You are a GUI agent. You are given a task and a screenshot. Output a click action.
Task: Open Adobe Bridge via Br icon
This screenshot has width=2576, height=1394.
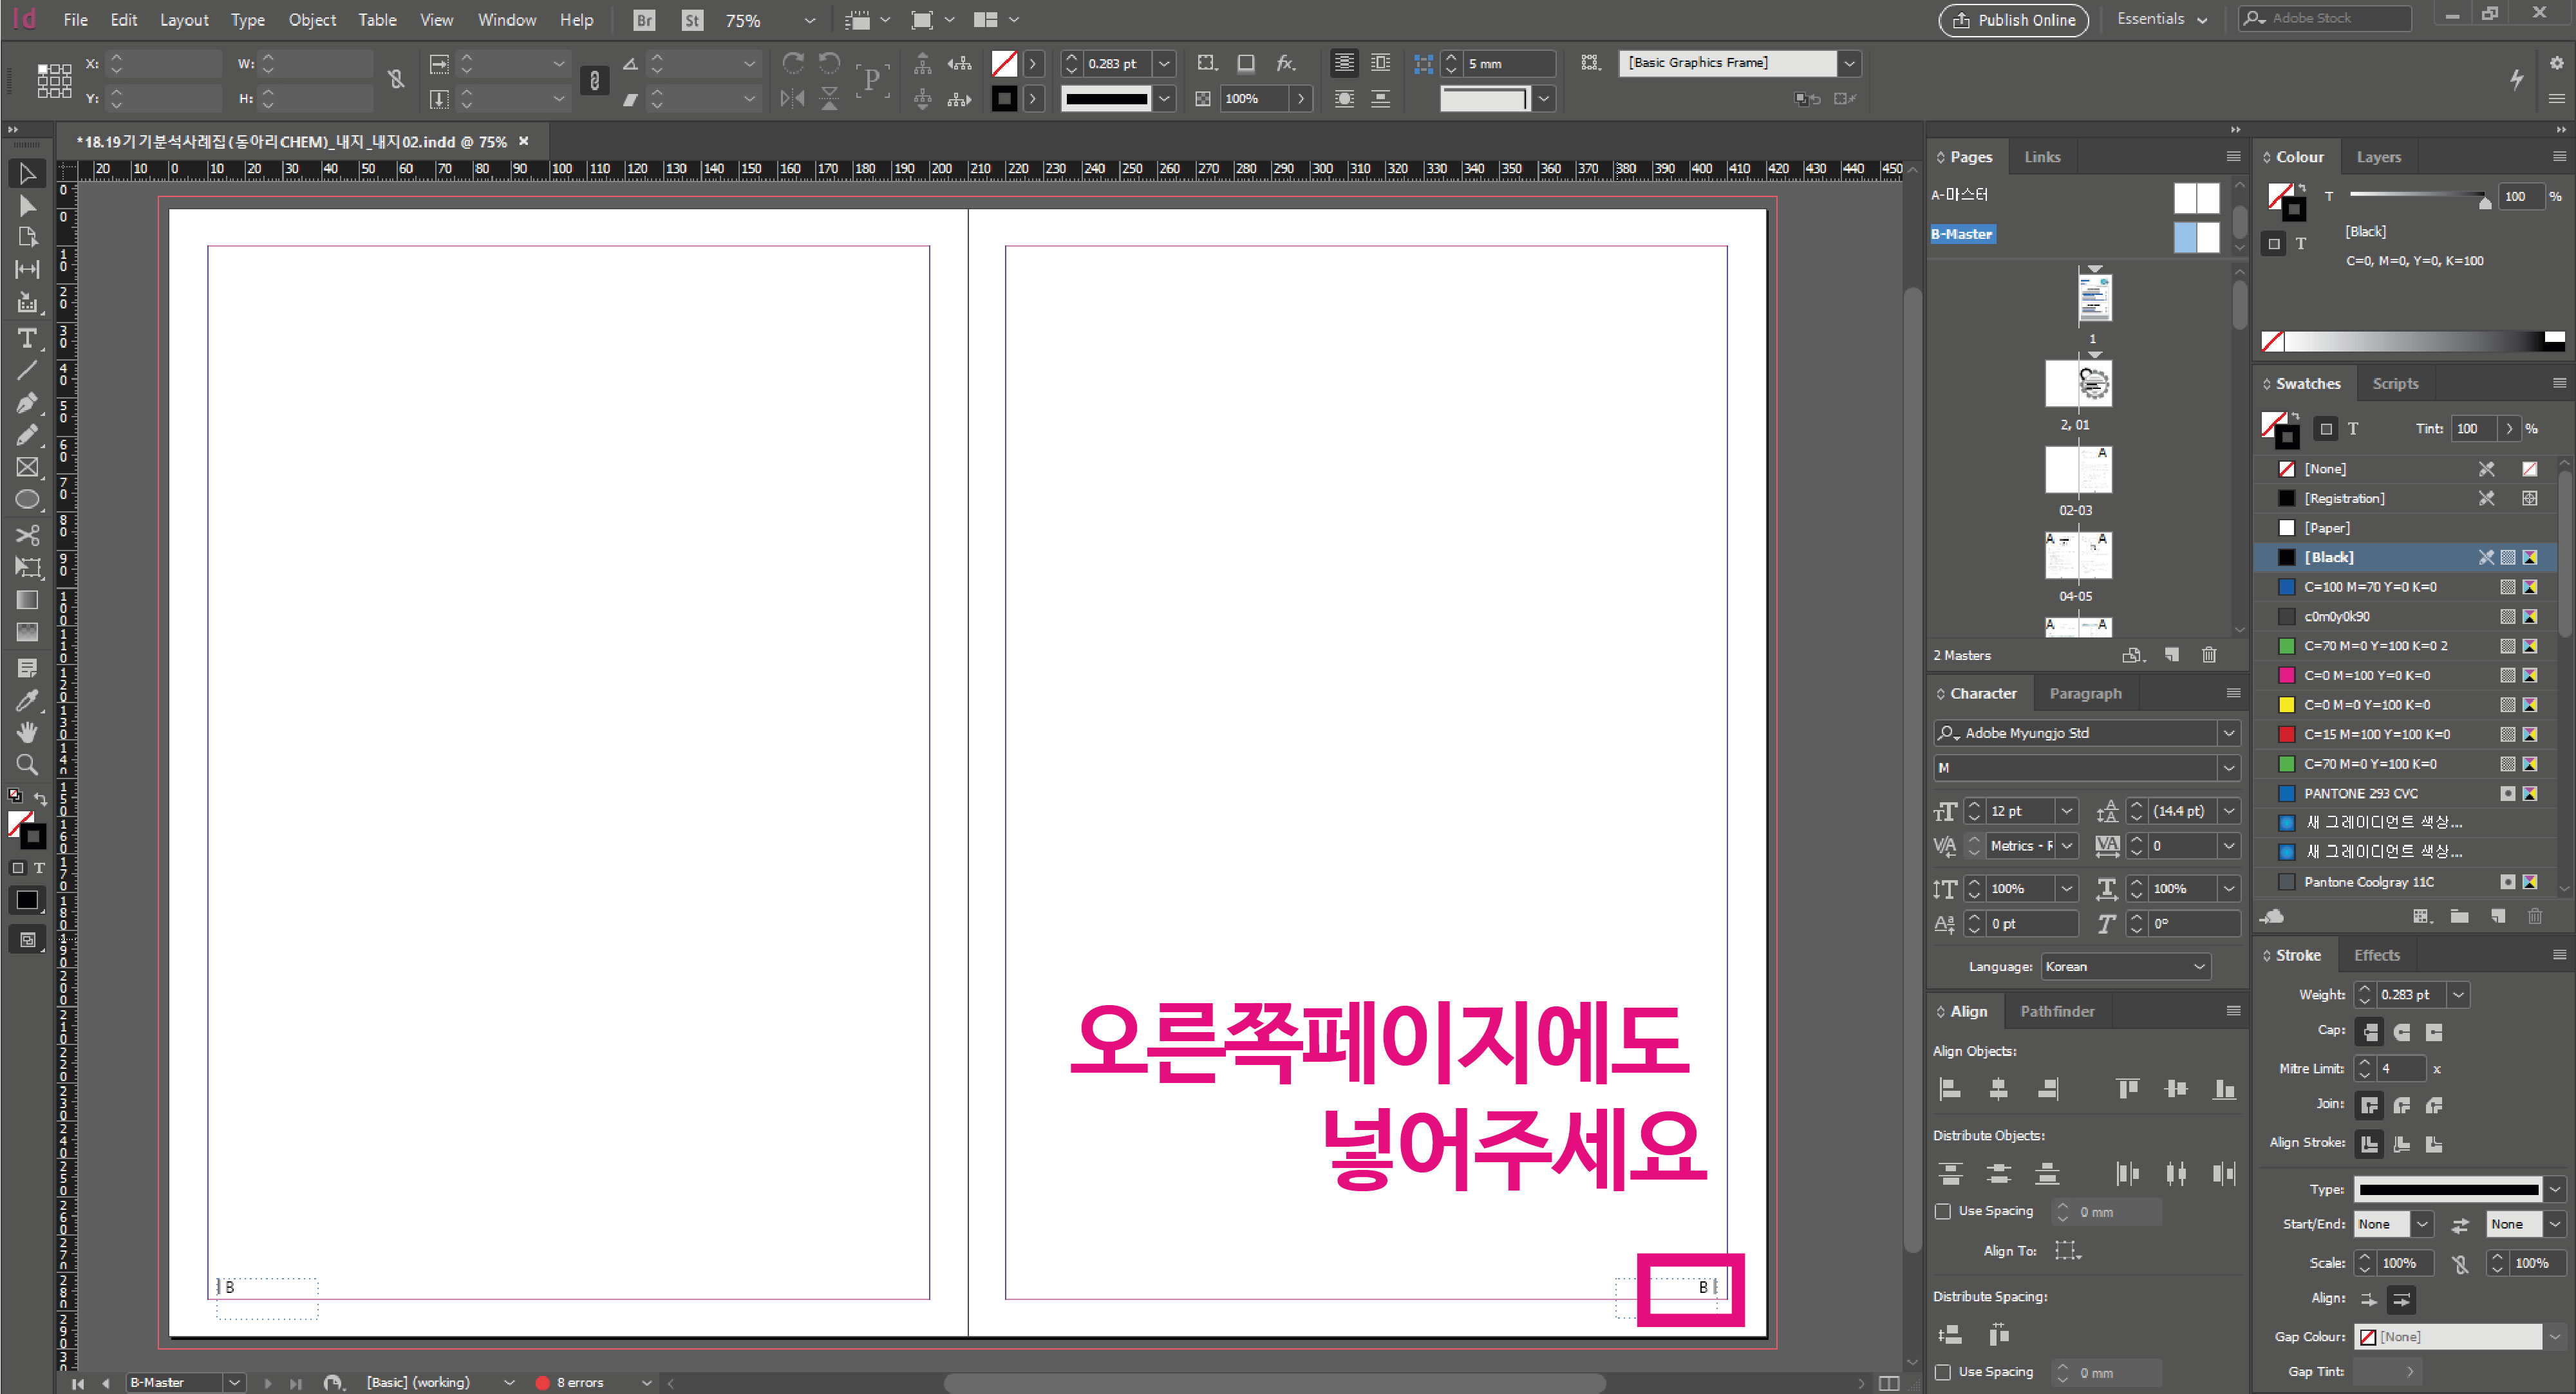[x=644, y=20]
